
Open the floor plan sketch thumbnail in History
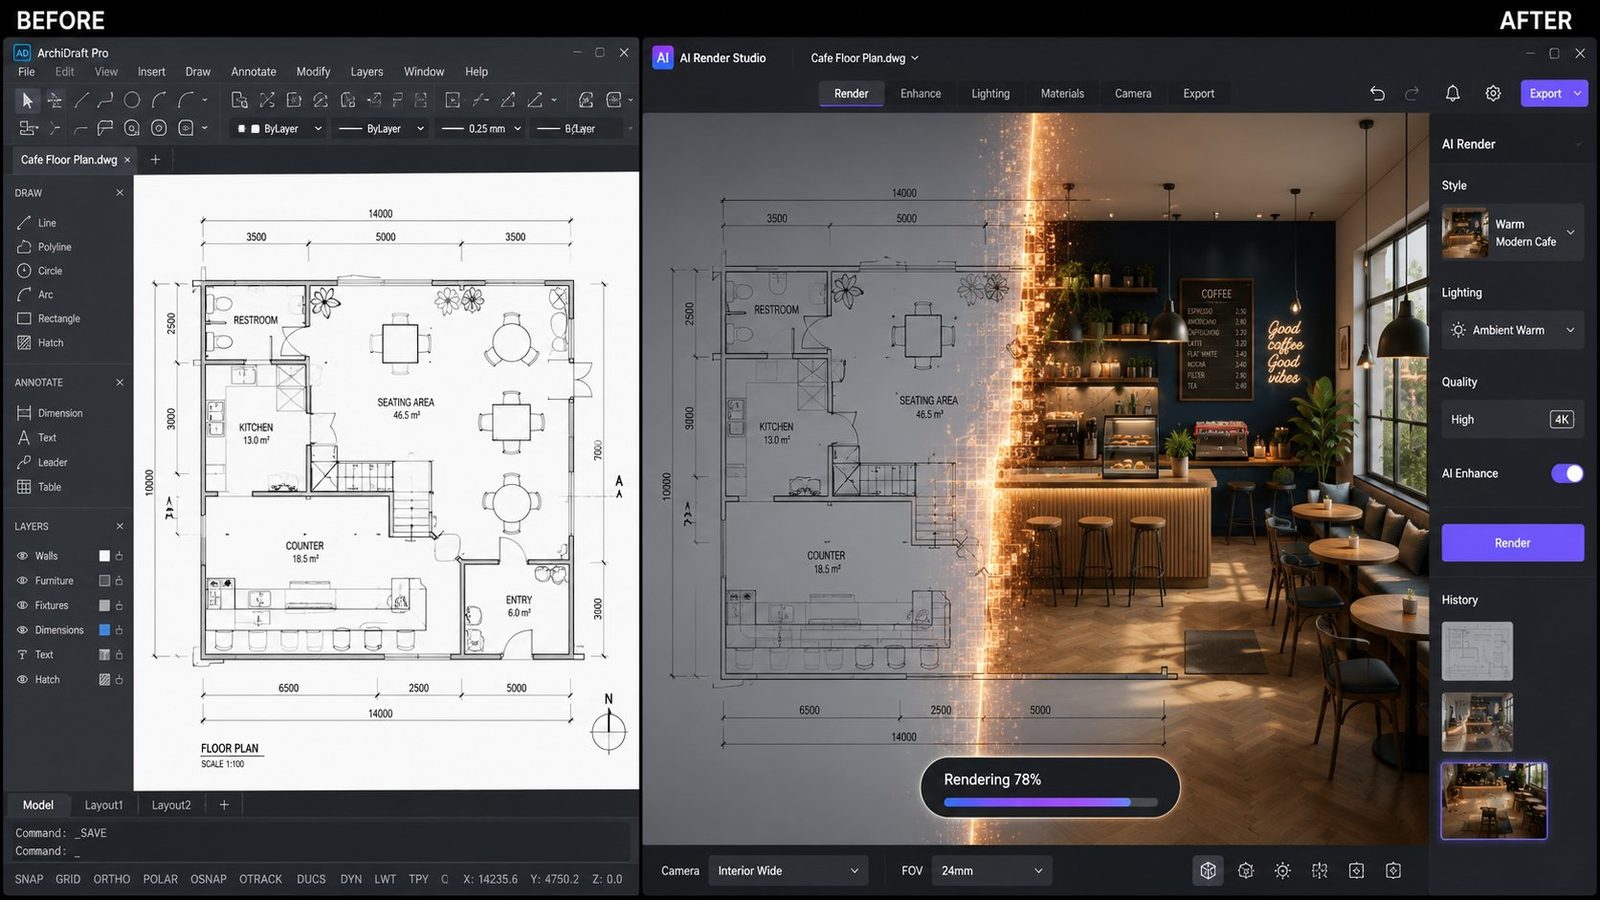1477,651
